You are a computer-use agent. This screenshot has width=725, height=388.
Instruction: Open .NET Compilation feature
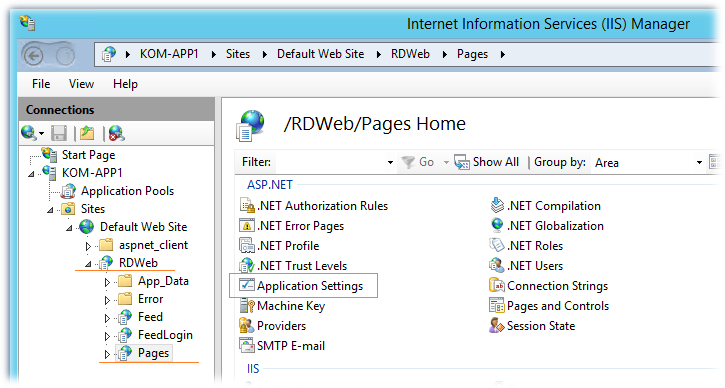[x=546, y=206]
